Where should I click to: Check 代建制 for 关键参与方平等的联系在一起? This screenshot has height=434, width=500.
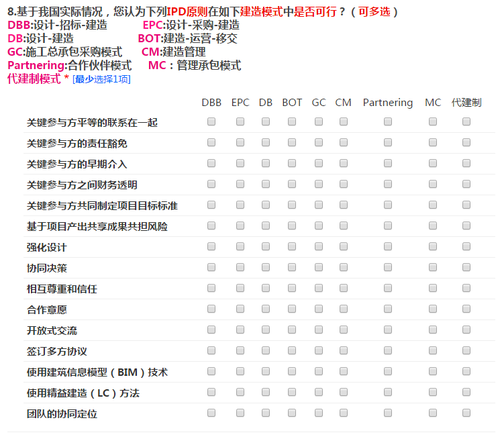click(466, 122)
